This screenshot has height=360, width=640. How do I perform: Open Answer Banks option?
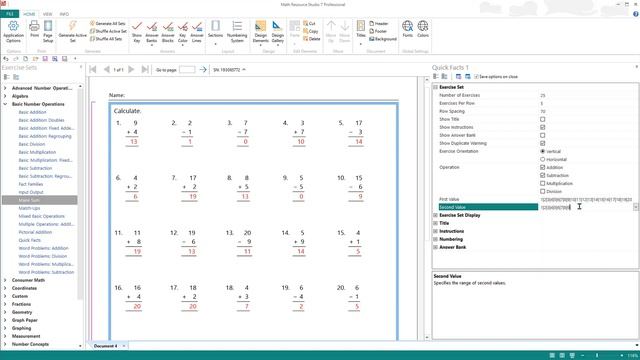pyautogui.click(x=152, y=32)
